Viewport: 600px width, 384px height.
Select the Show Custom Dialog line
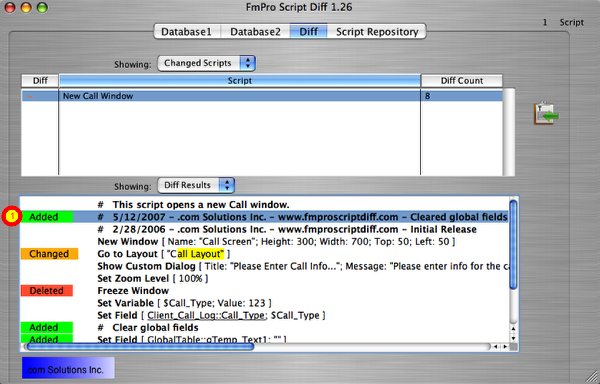[303, 266]
